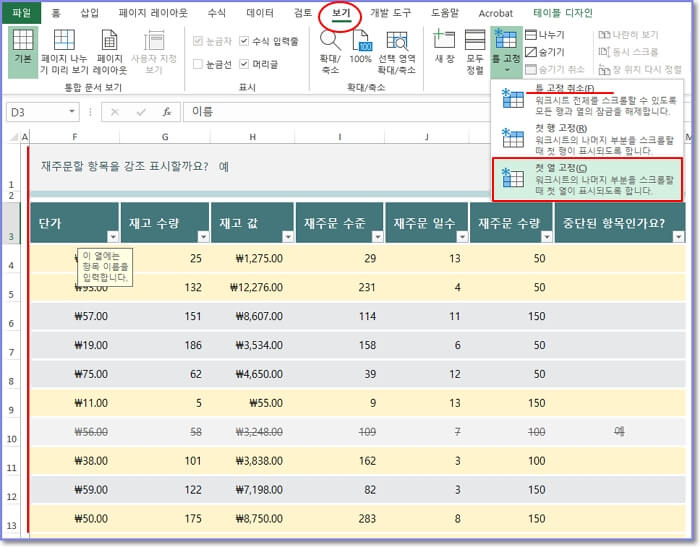Viewport: 700px width, 547px height.
Task: Click the insert function fx icon
Action: coord(167,112)
